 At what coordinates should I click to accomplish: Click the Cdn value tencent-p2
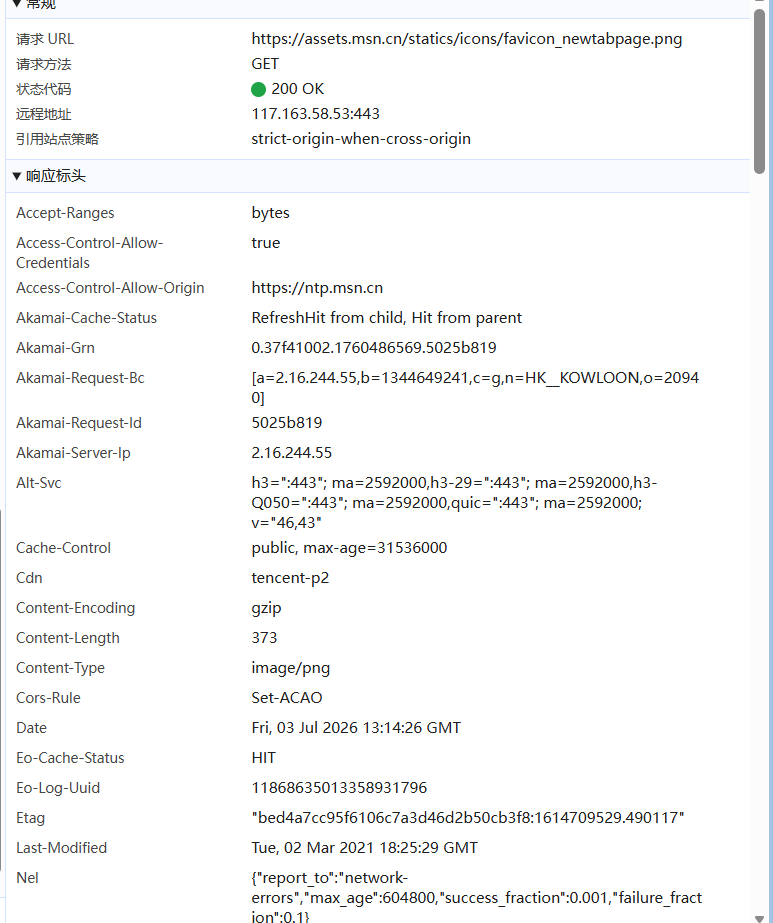coord(290,578)
